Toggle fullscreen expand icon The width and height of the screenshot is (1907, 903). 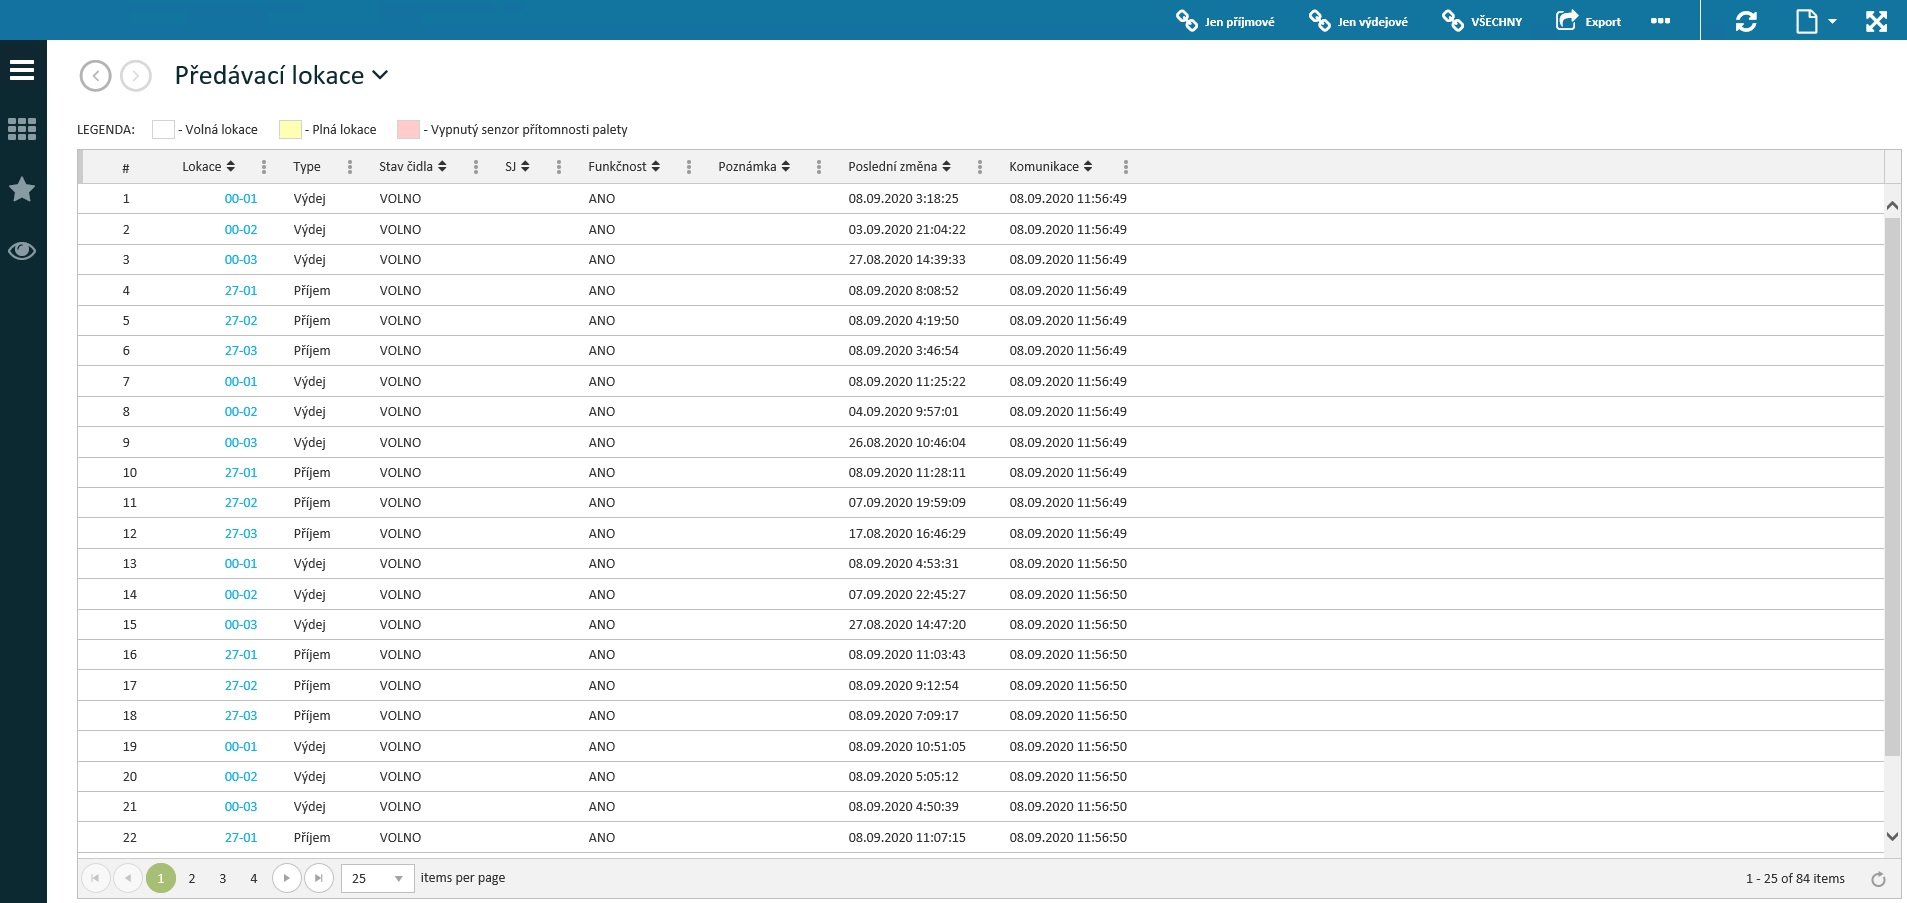tap(1876, 21)
